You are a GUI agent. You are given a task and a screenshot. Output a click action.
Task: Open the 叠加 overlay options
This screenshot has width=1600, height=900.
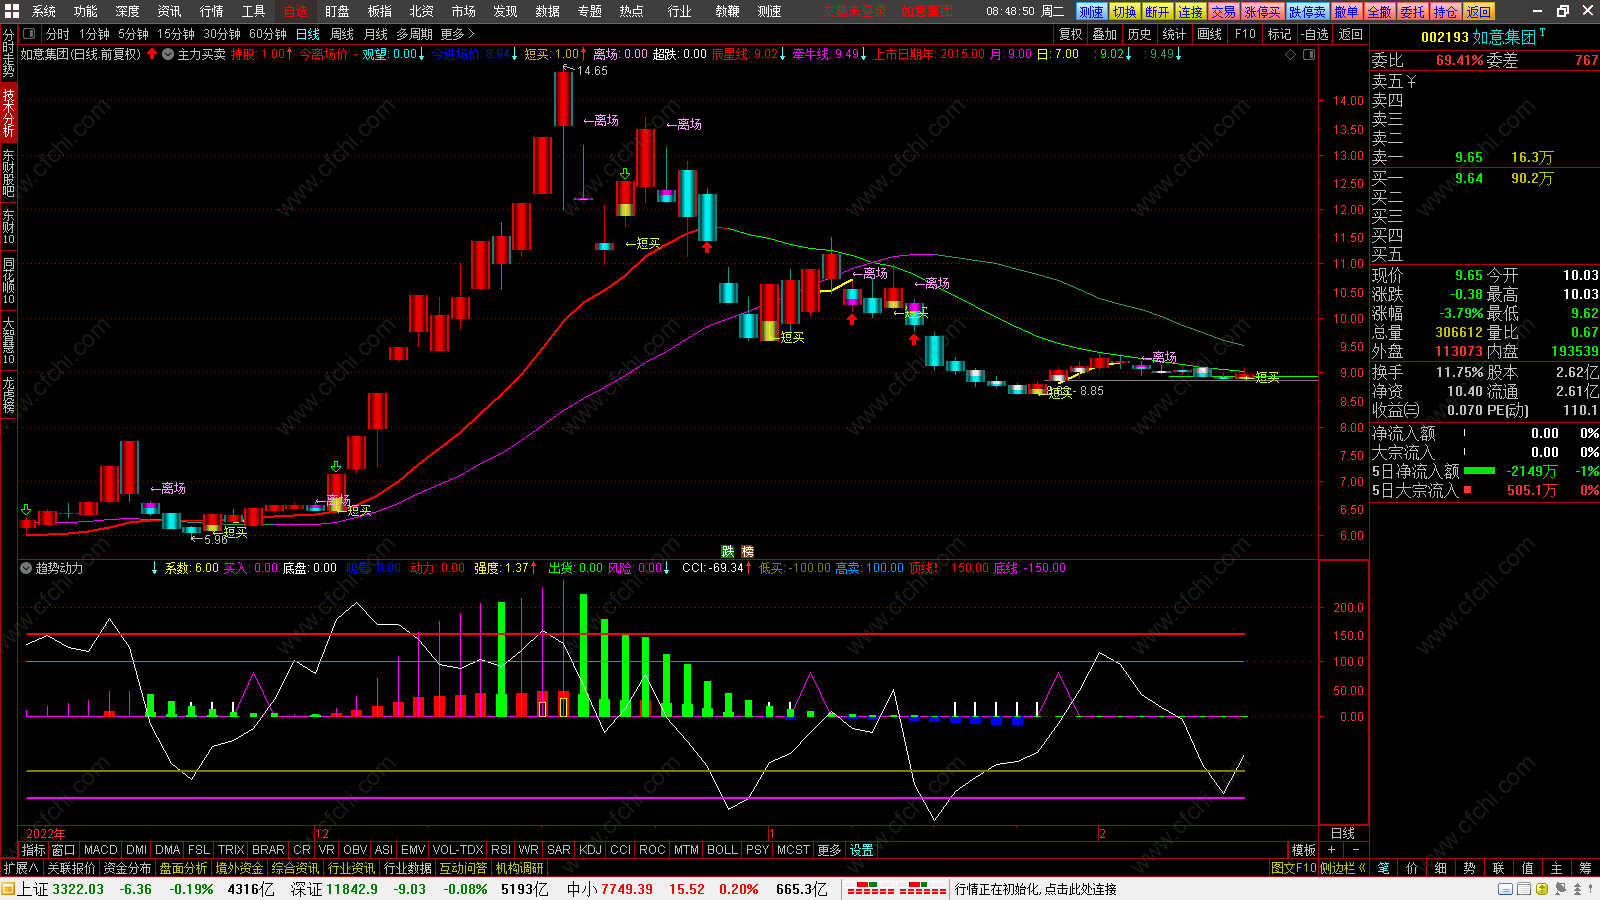tap(1105, 34)
